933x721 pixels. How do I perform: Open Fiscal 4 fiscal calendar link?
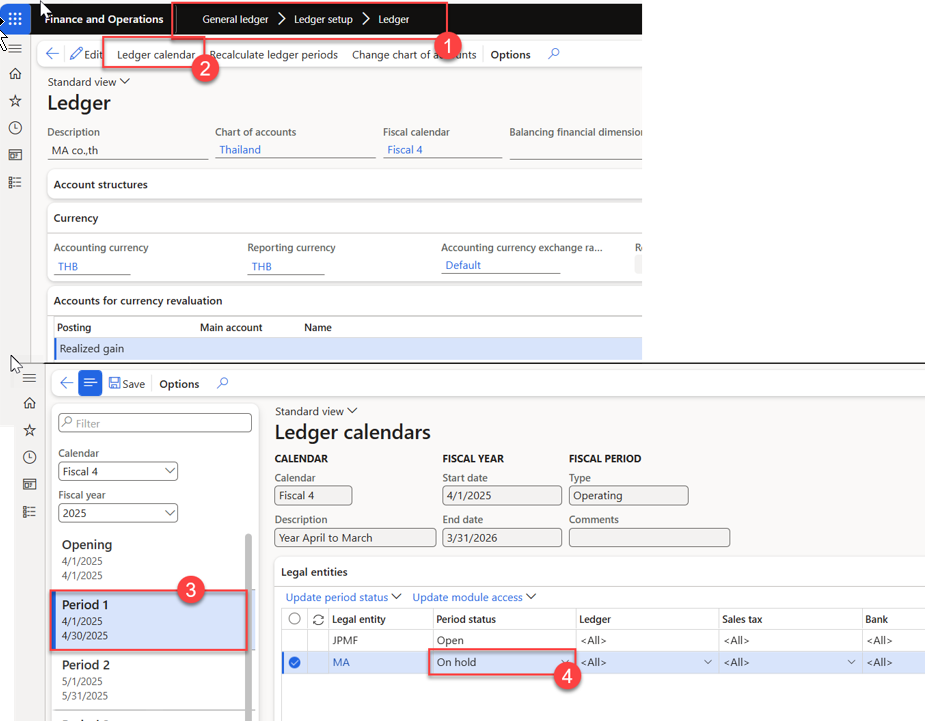(405, 150)
